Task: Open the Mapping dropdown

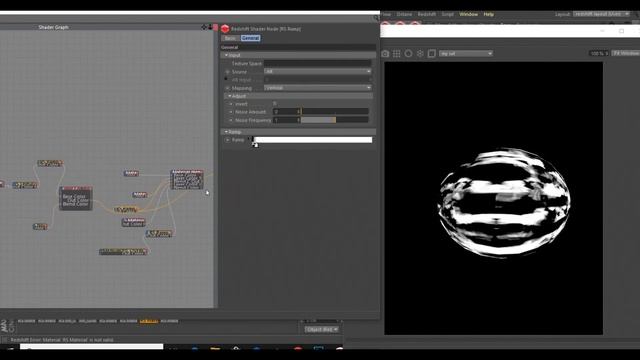Action: tap(318, 88)
